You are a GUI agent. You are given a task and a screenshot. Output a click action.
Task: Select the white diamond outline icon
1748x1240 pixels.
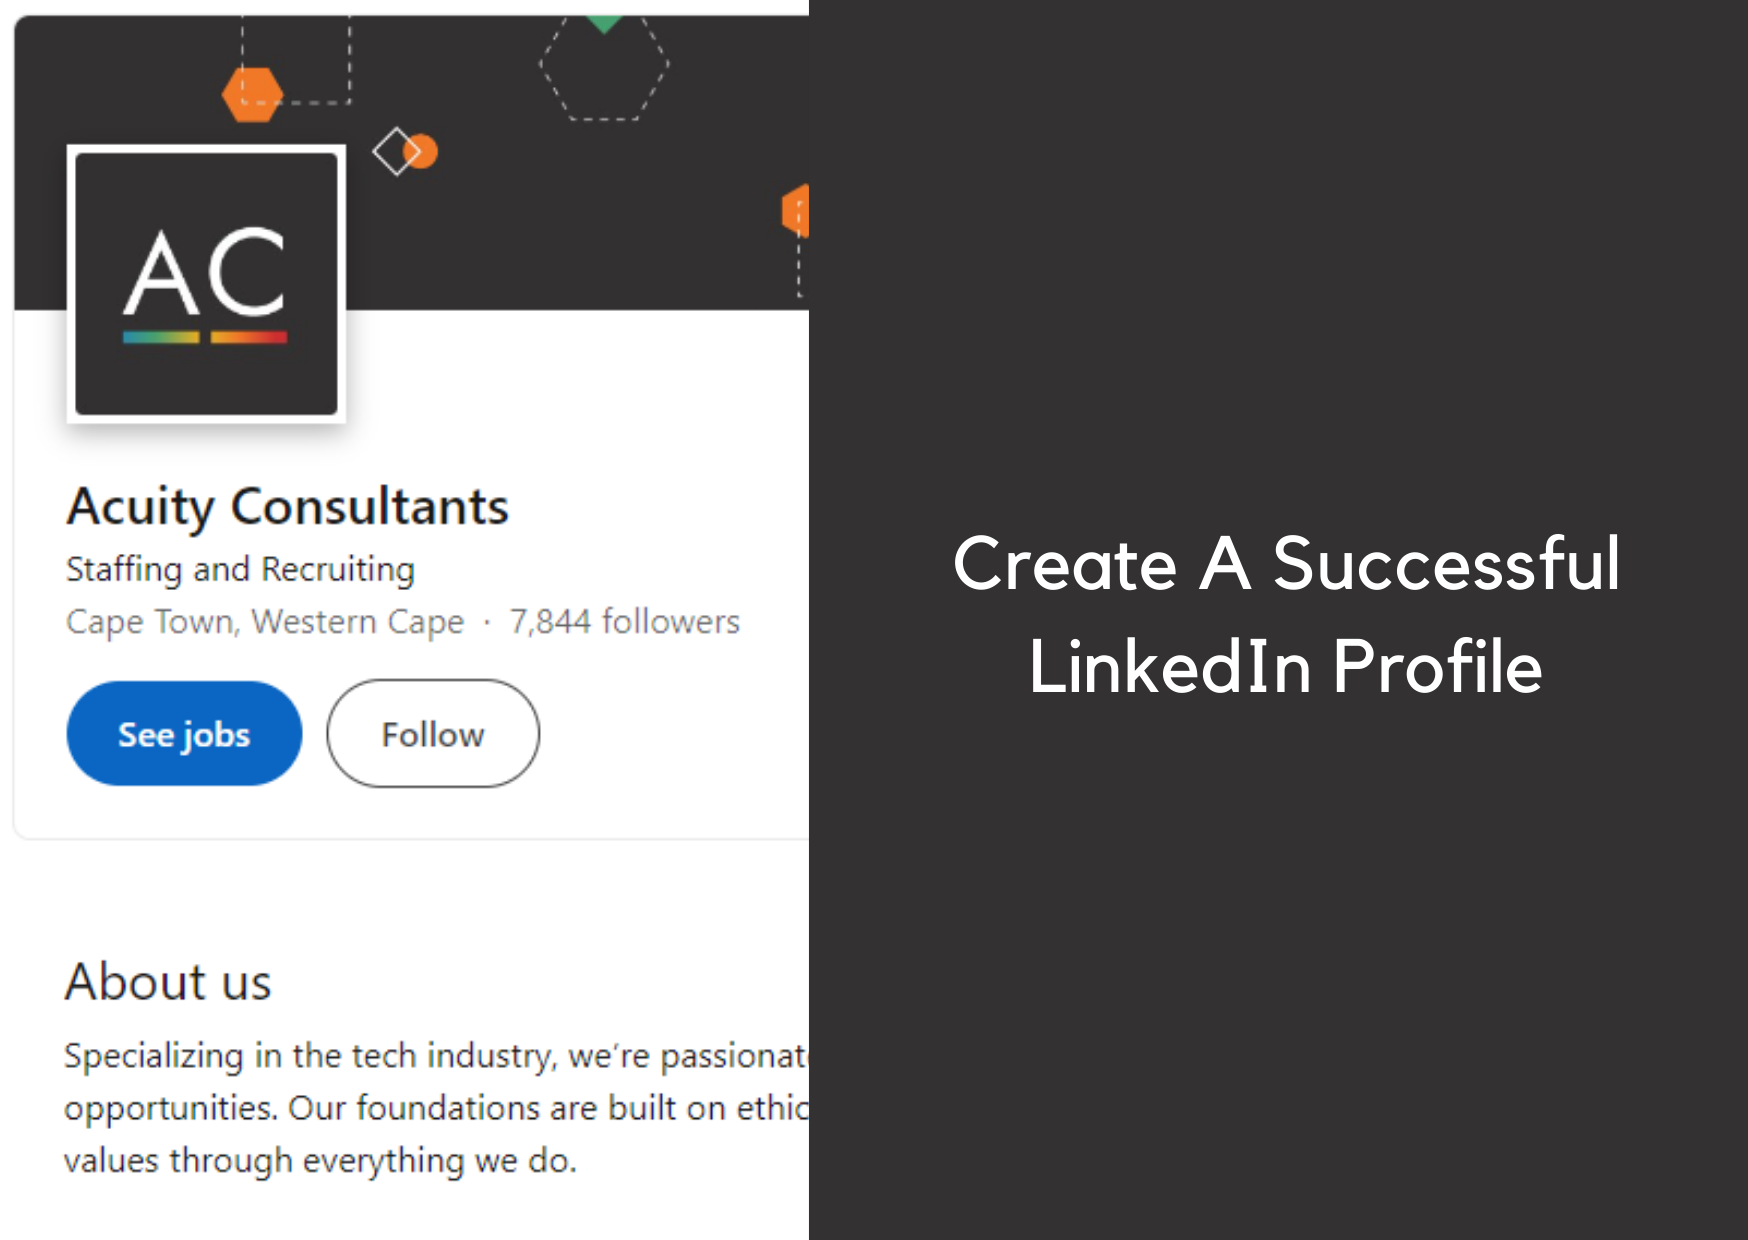(x=394, y=151)
